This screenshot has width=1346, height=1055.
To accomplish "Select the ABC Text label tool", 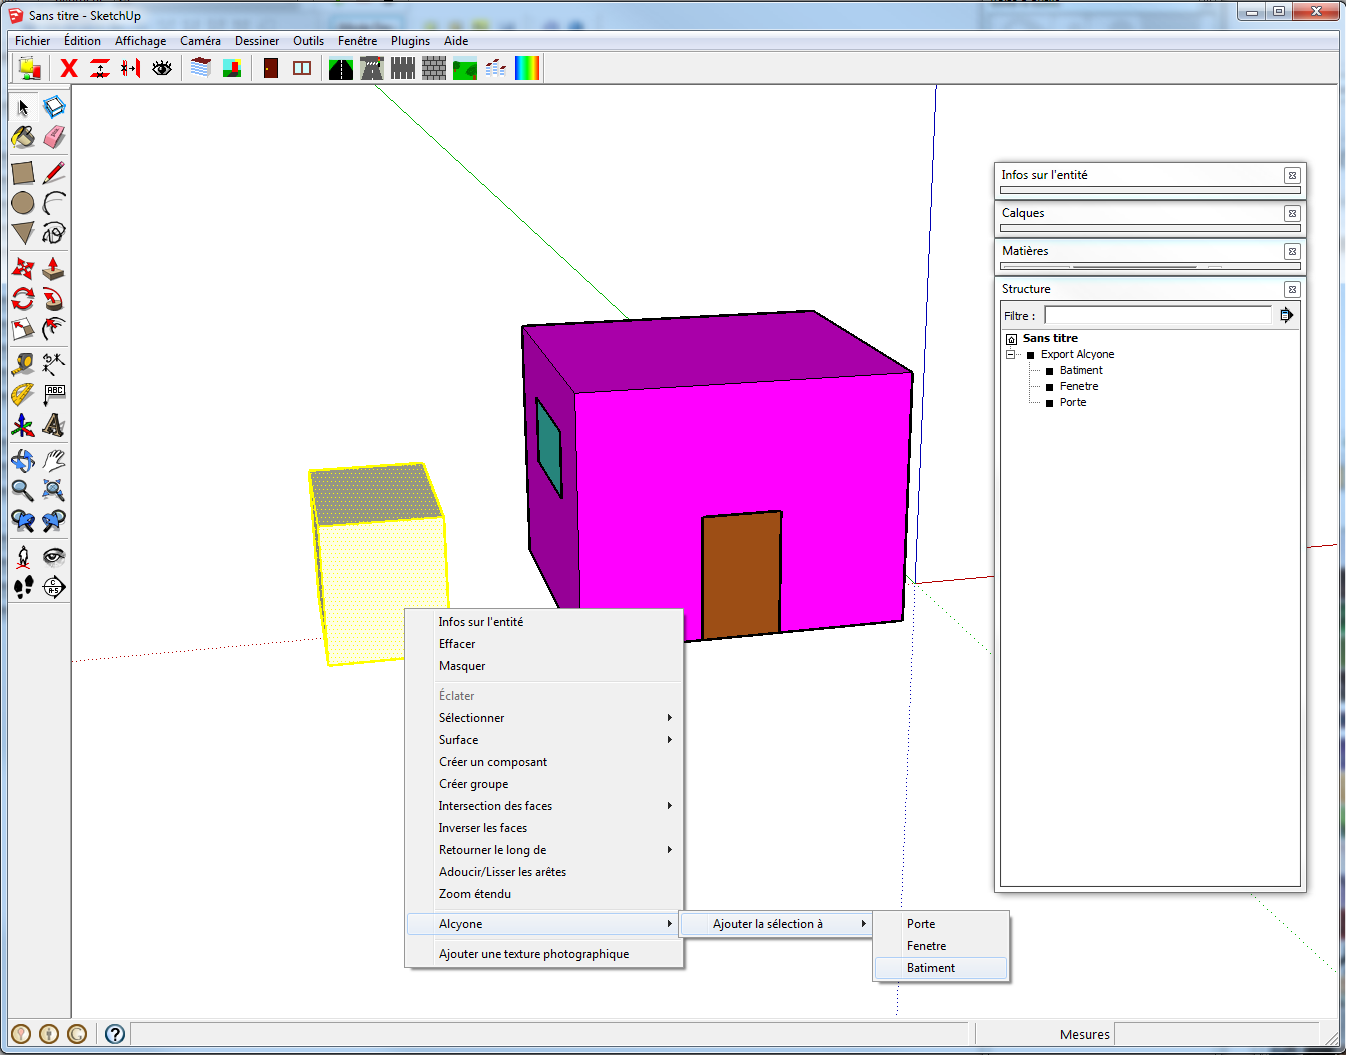I will (x=54, y=395).
